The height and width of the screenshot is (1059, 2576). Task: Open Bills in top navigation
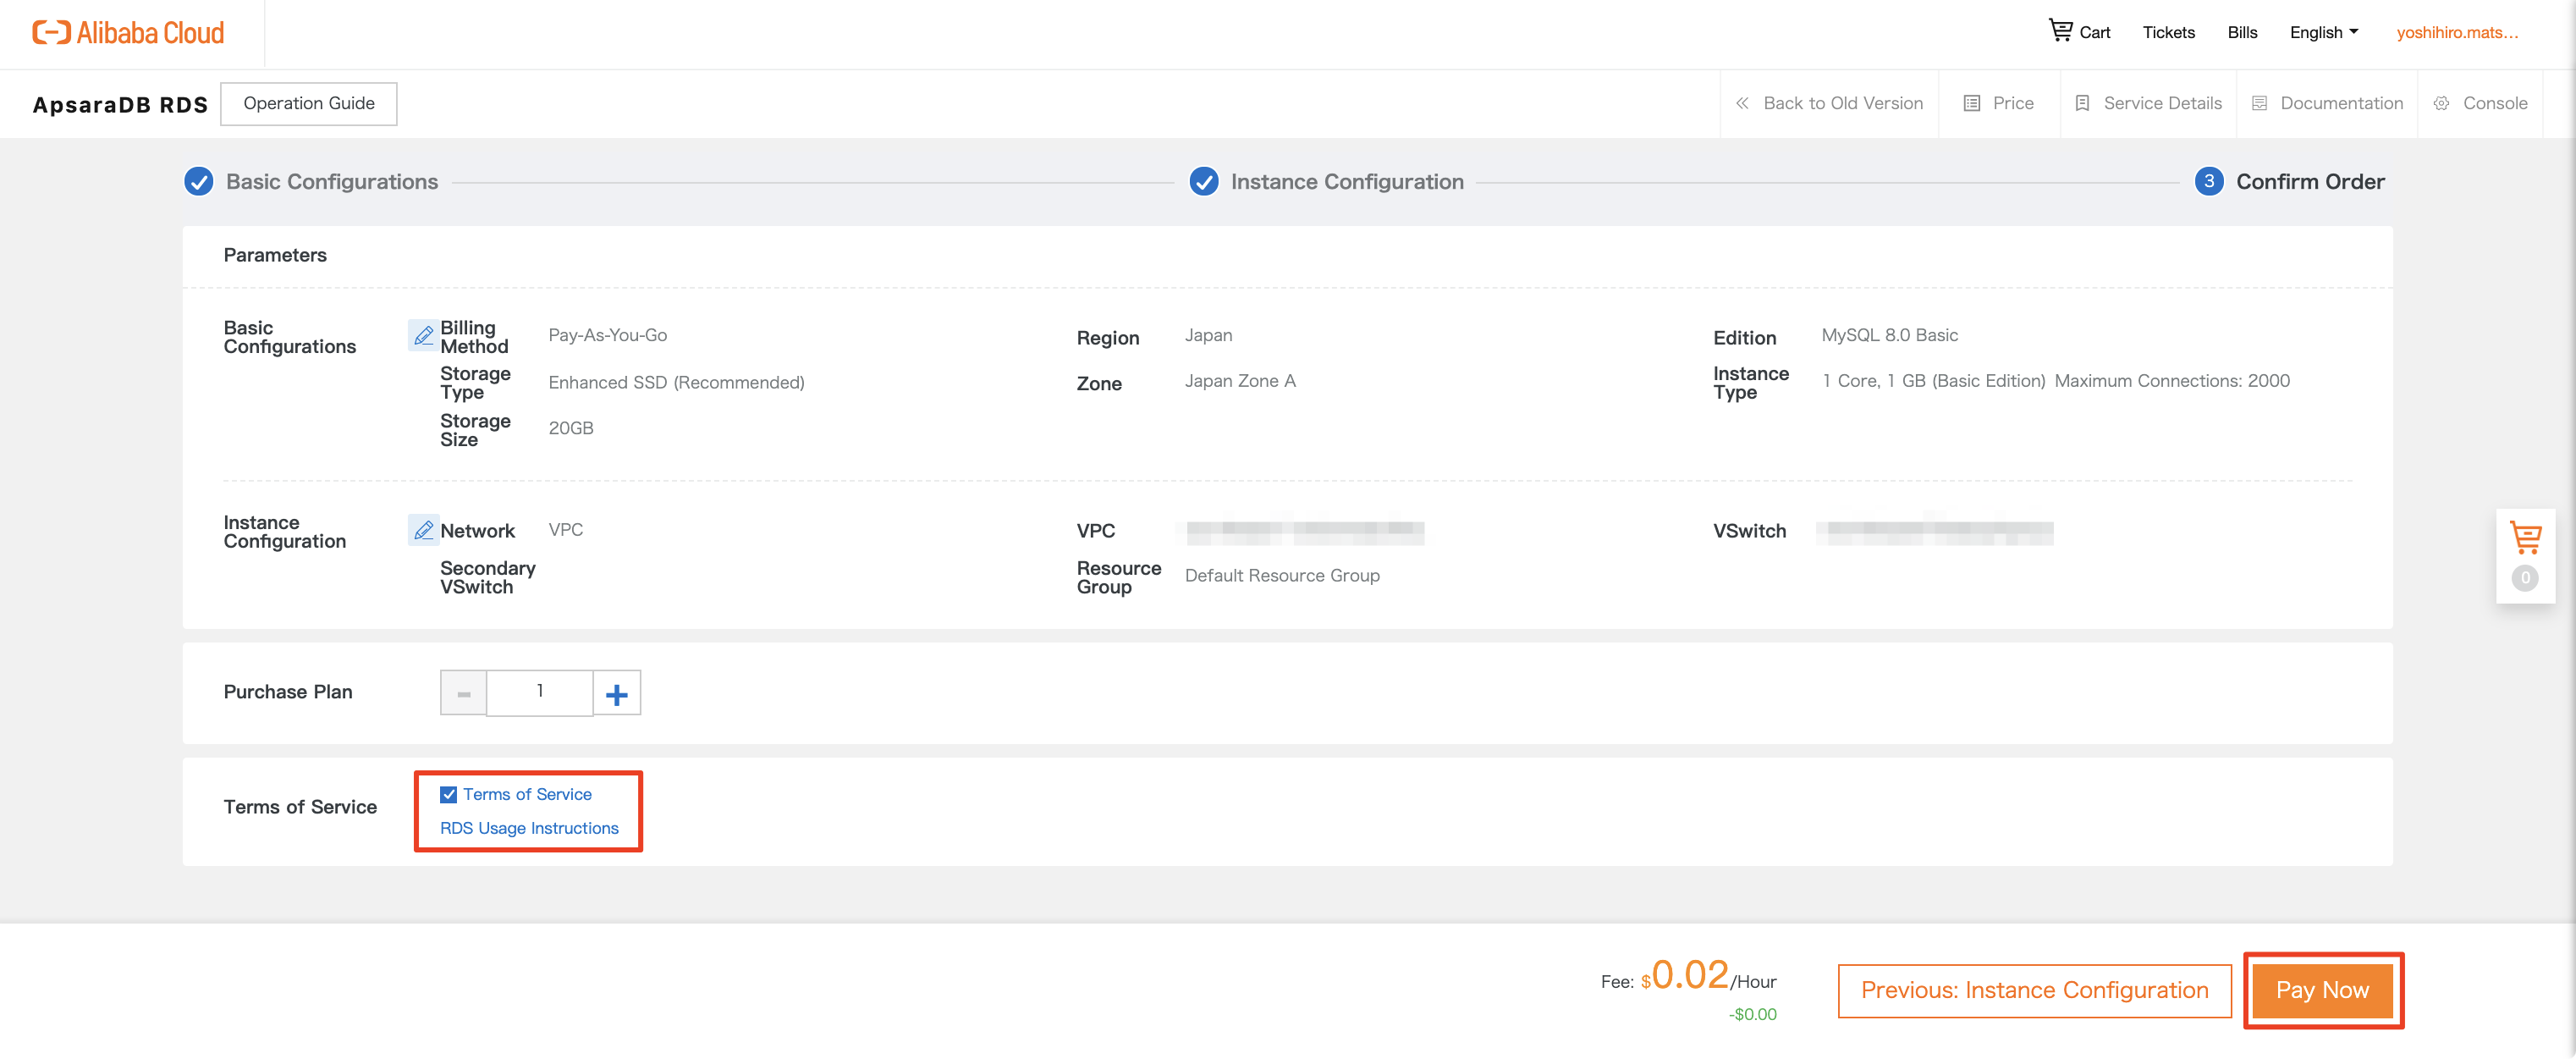pos(2242,32)
